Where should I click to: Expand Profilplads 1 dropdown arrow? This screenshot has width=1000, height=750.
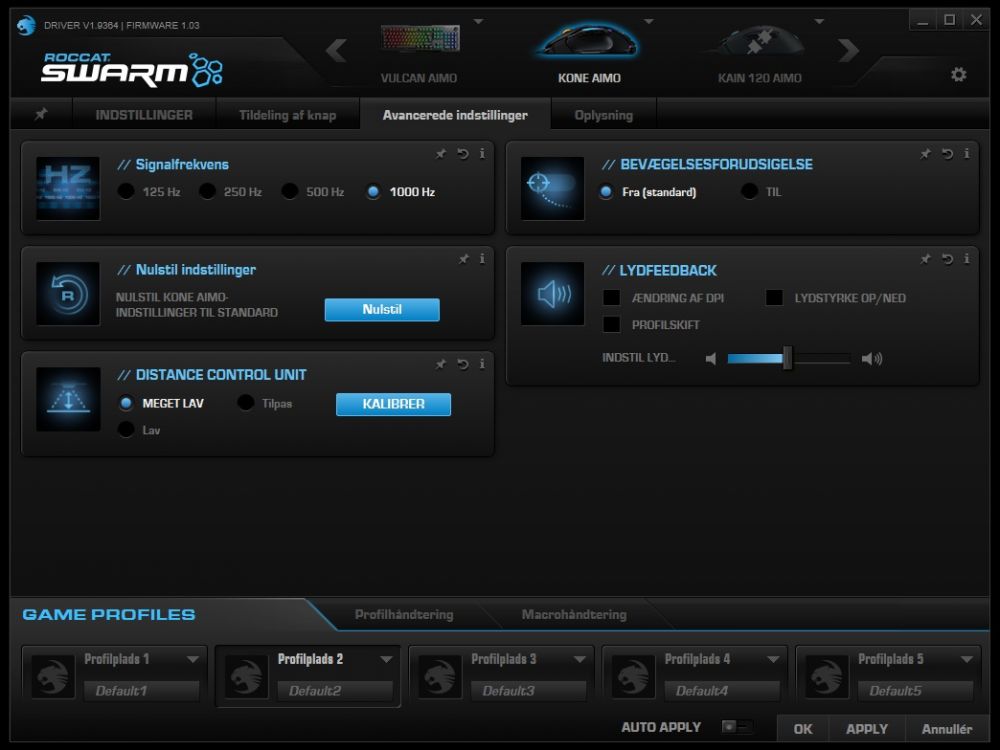click(x=193, y=659)
